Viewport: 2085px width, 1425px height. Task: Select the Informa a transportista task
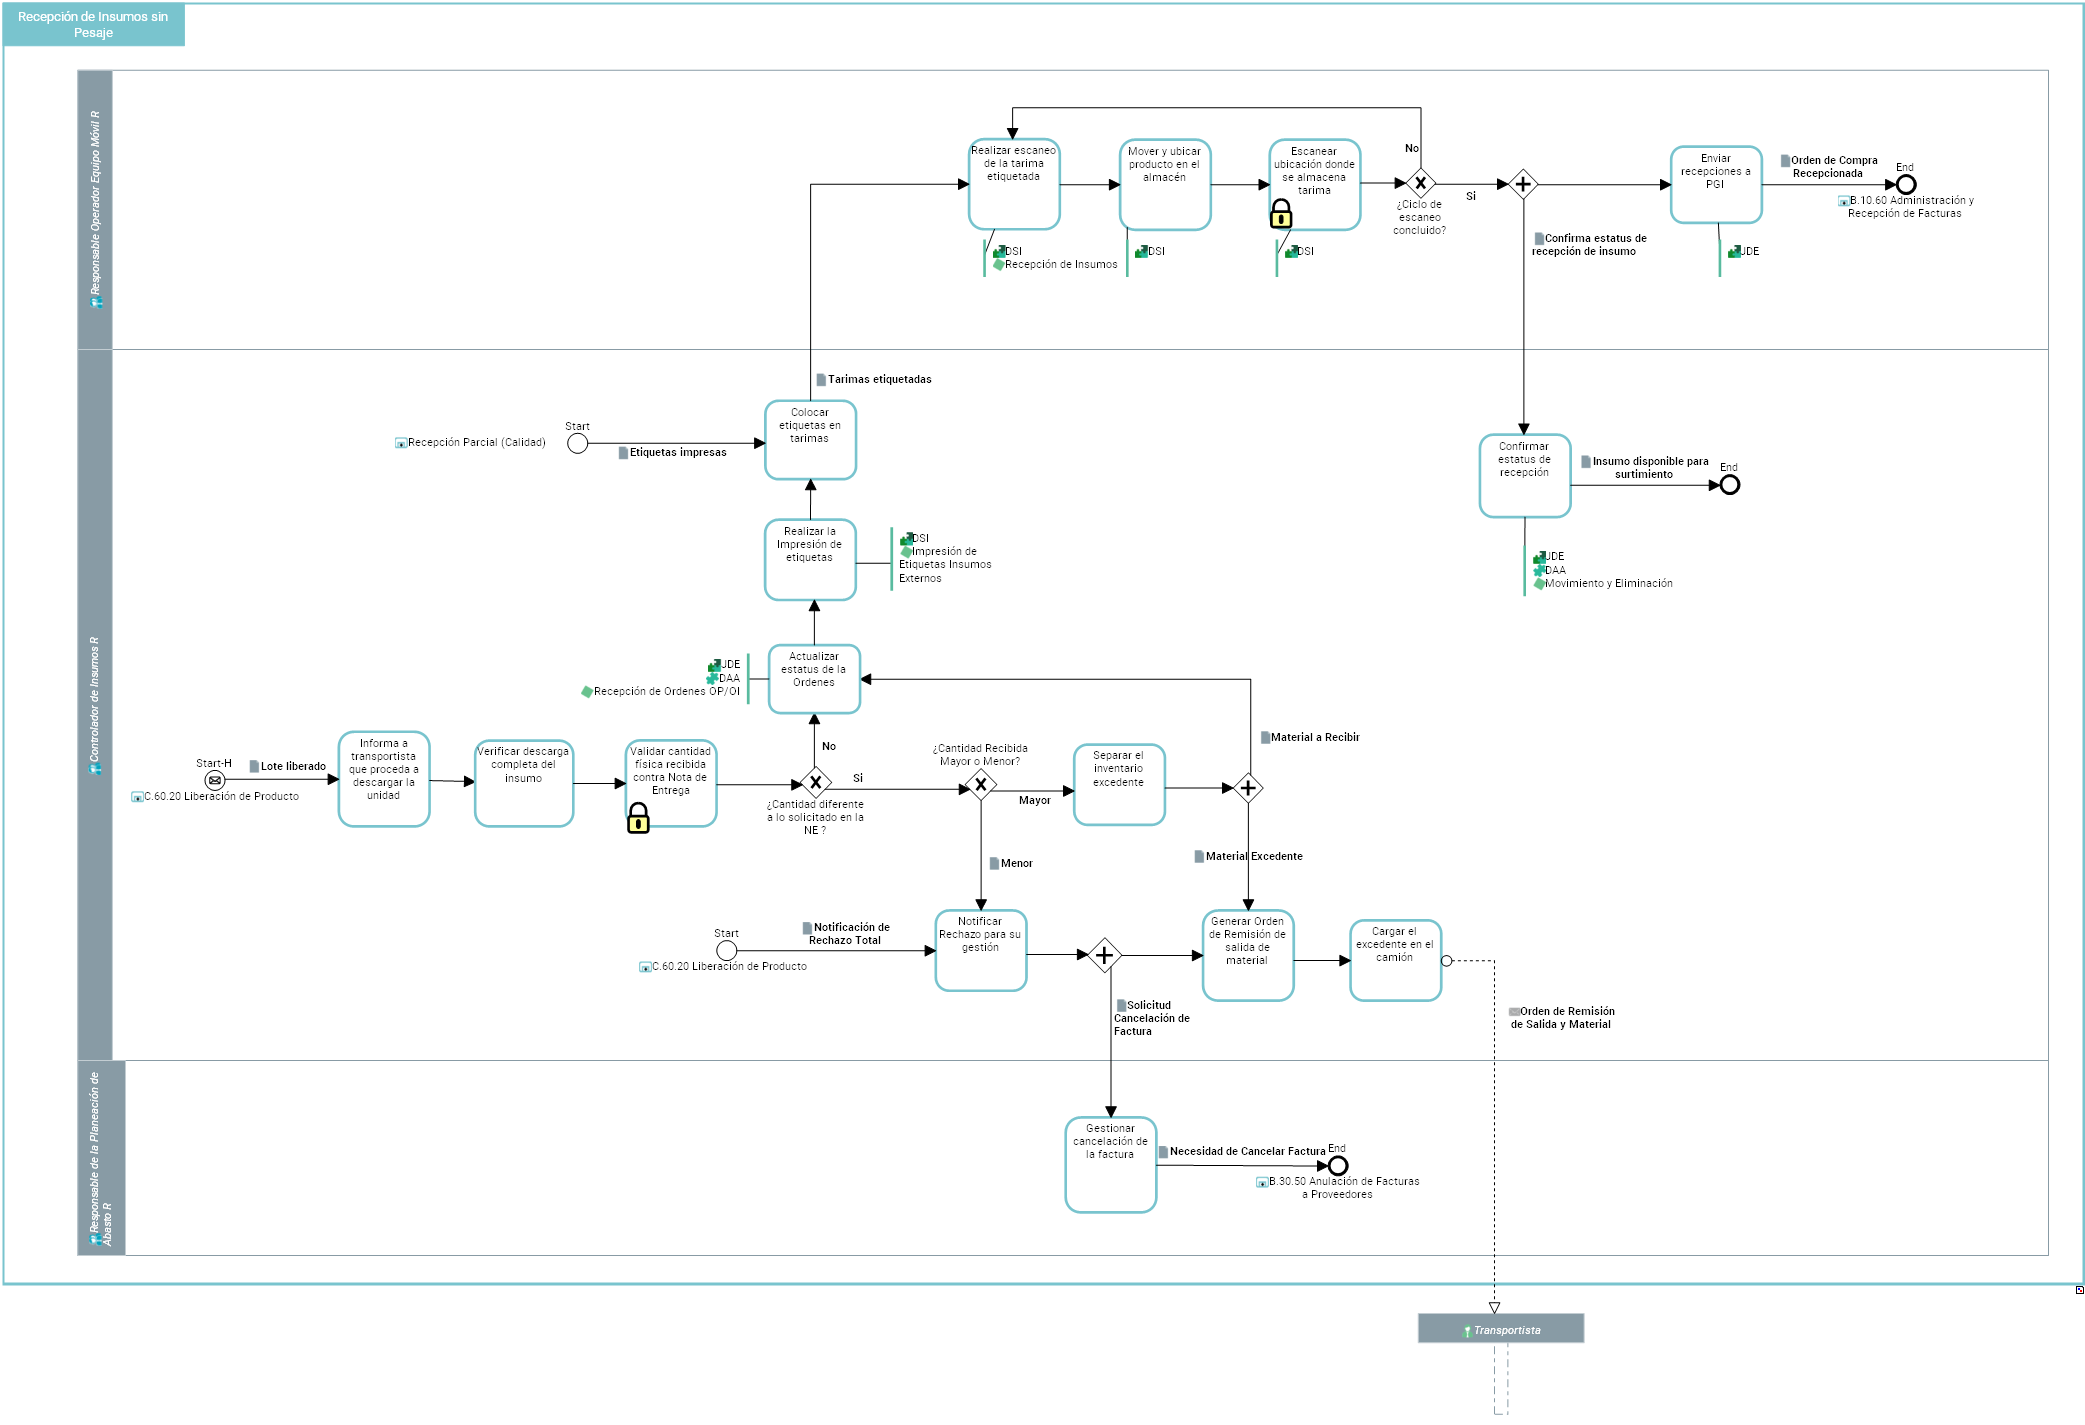click(x=384, y=779)
